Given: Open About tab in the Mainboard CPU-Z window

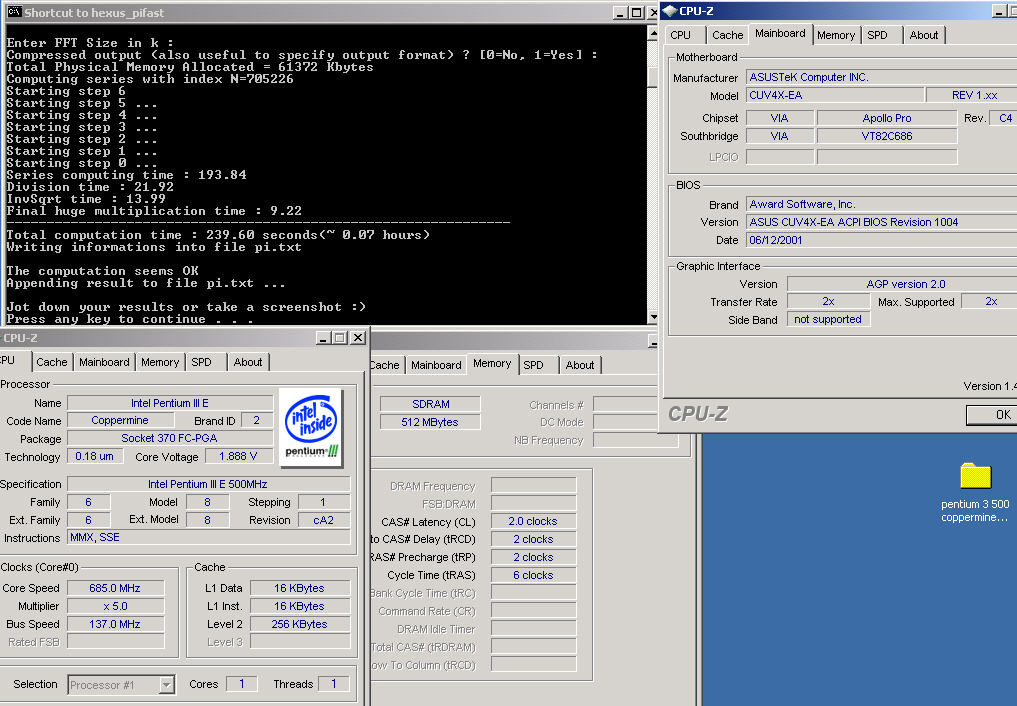Looking at the screenshot, I should [x=924, y=35].
